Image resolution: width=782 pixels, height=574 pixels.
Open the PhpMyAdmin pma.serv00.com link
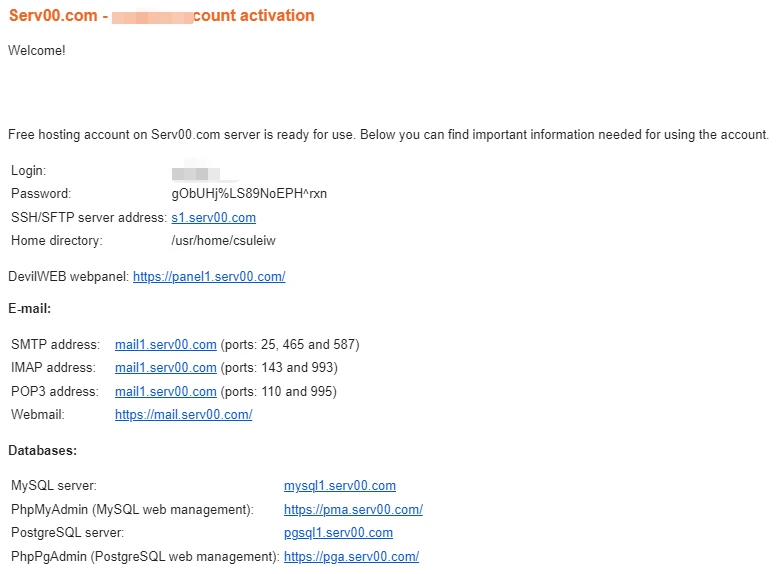[353, 510]
